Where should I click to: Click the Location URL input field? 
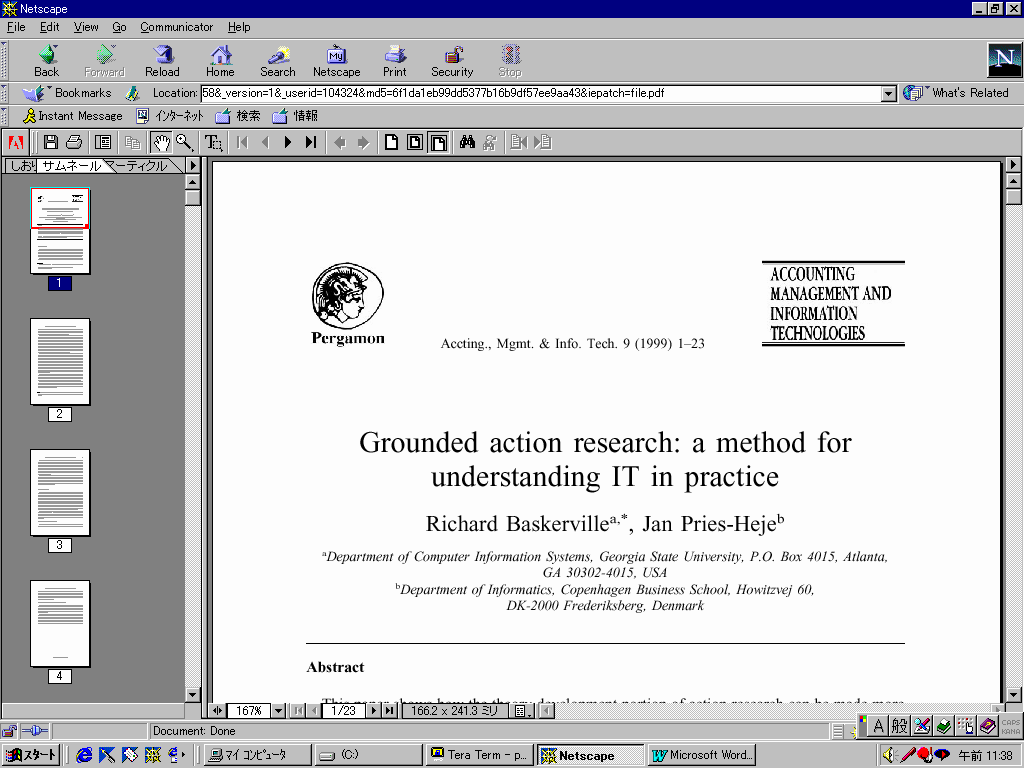[541, 93]
